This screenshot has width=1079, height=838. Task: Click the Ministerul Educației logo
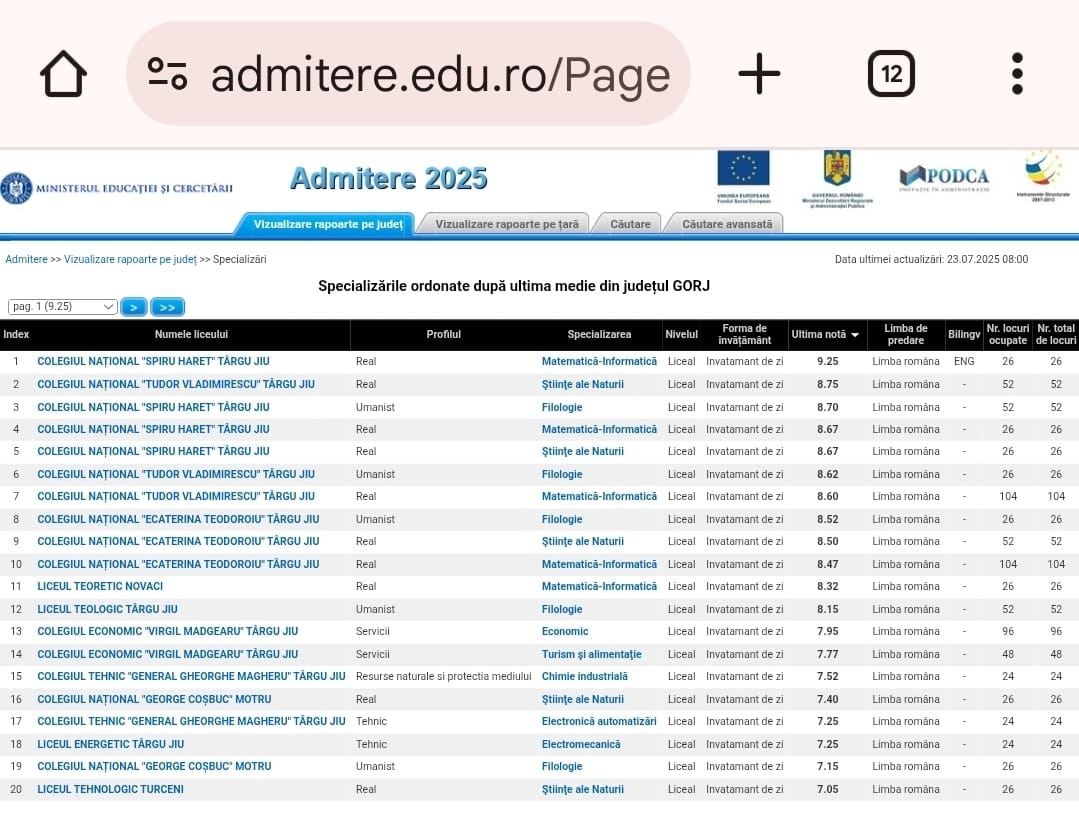pos(117,188)
